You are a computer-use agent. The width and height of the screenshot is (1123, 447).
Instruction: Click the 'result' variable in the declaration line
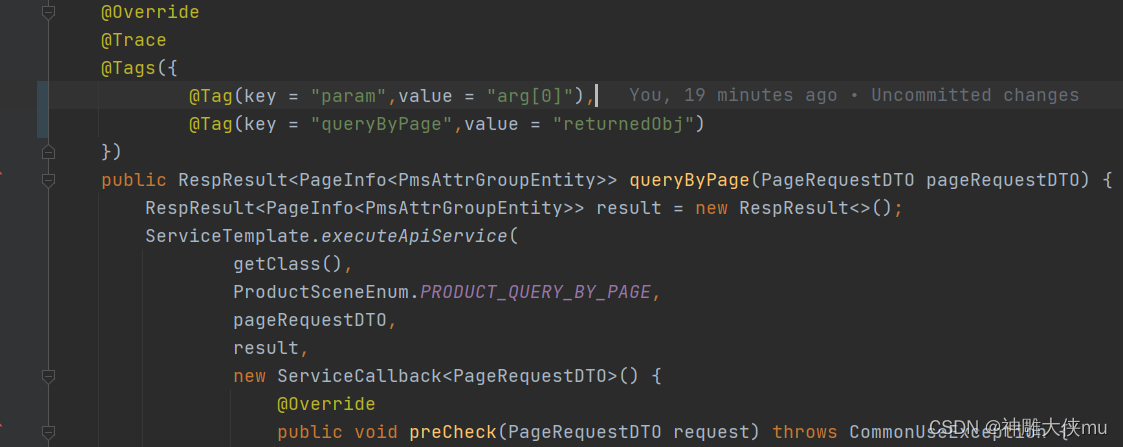(x=629, y=208)
